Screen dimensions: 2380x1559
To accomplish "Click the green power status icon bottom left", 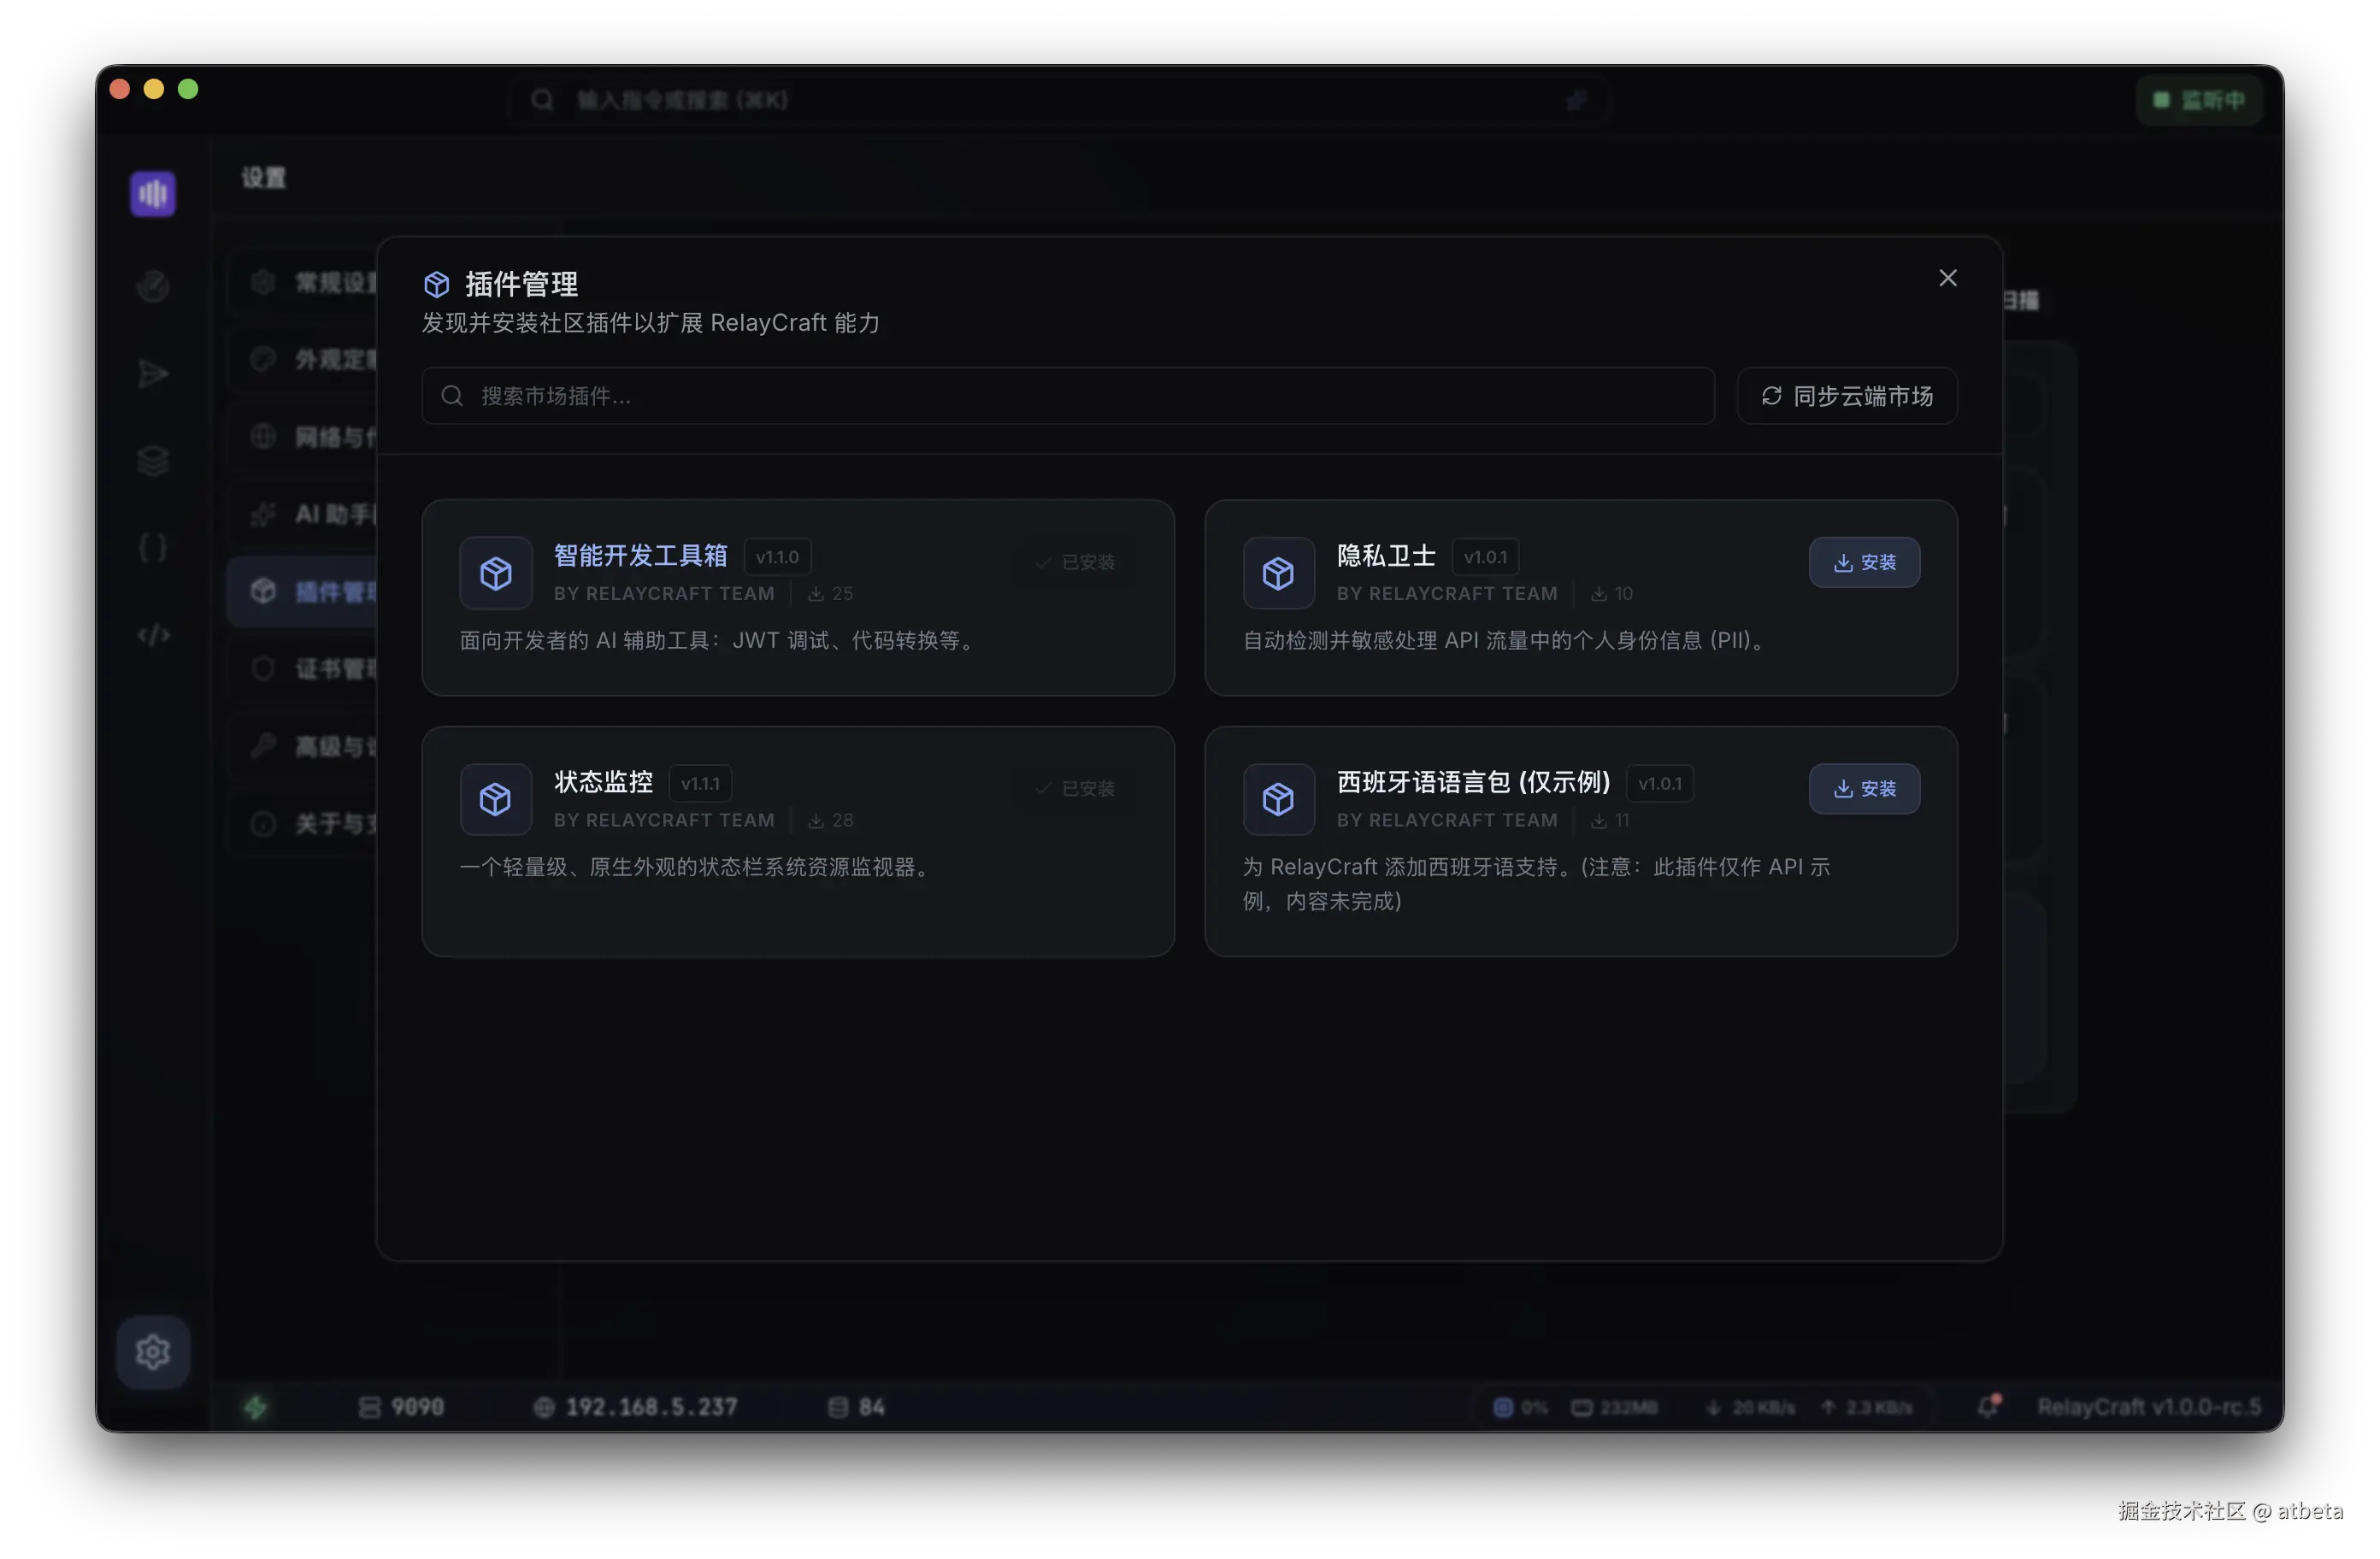I will coord(257,1406).
